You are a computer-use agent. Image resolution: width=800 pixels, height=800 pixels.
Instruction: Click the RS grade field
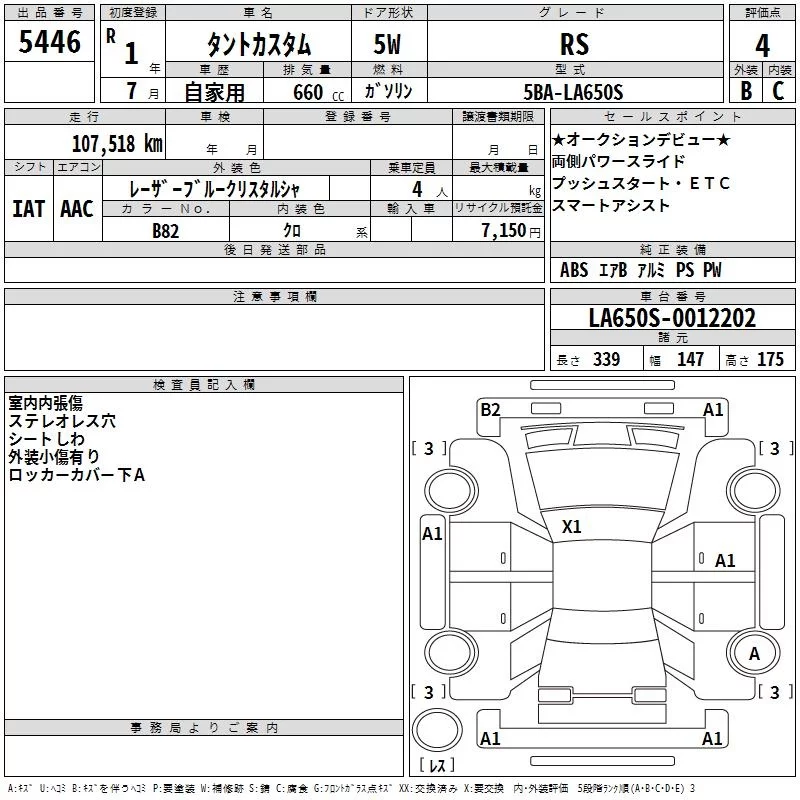(x=574, y=45)
